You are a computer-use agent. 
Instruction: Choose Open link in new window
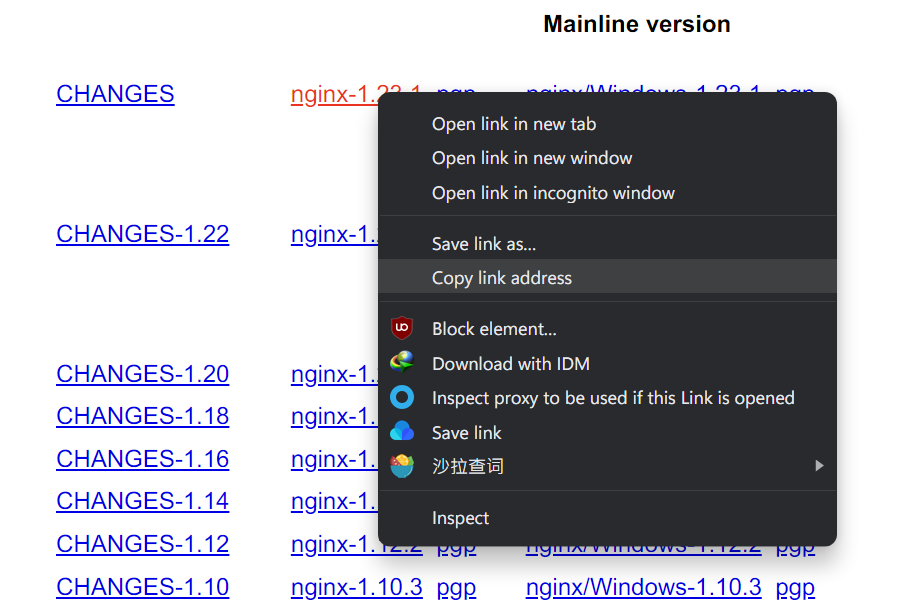531,158
